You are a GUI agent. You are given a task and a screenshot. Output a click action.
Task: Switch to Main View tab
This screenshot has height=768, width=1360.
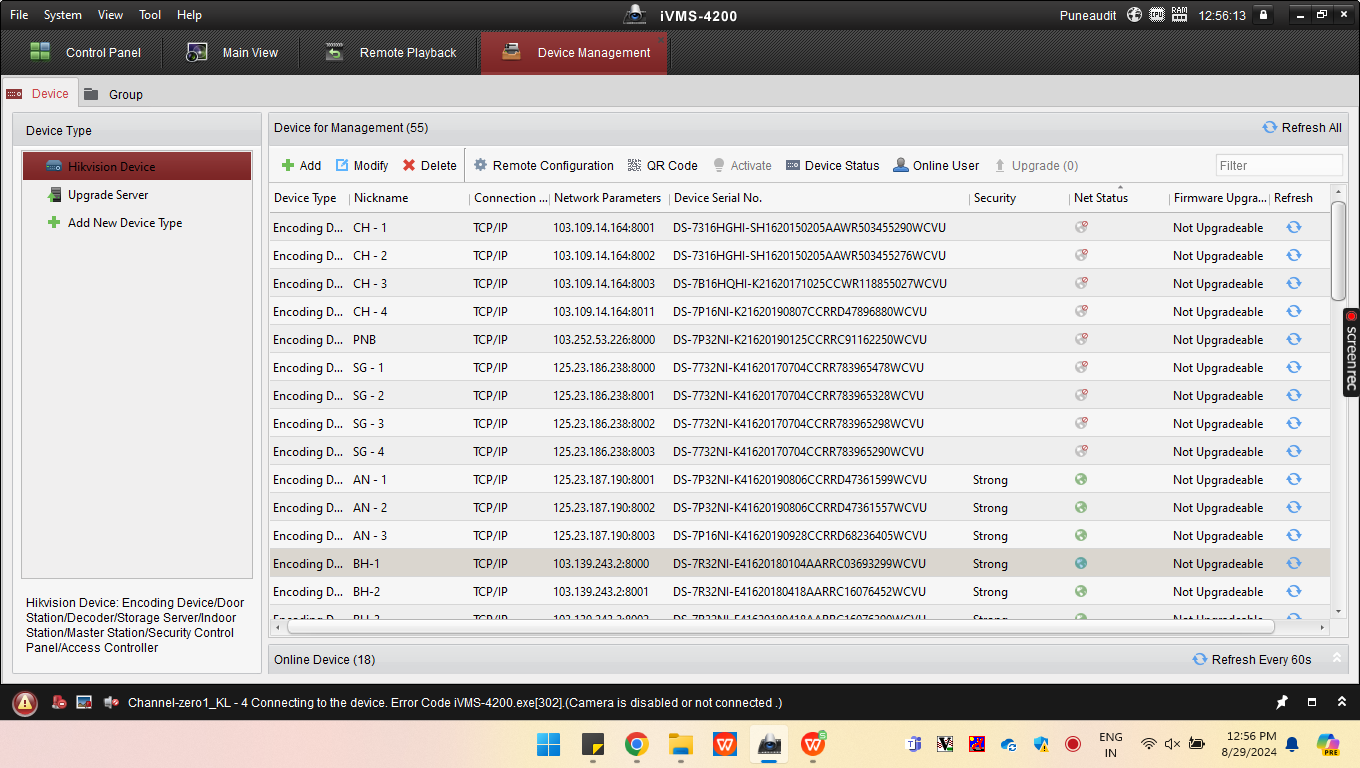tap(233, 53)
